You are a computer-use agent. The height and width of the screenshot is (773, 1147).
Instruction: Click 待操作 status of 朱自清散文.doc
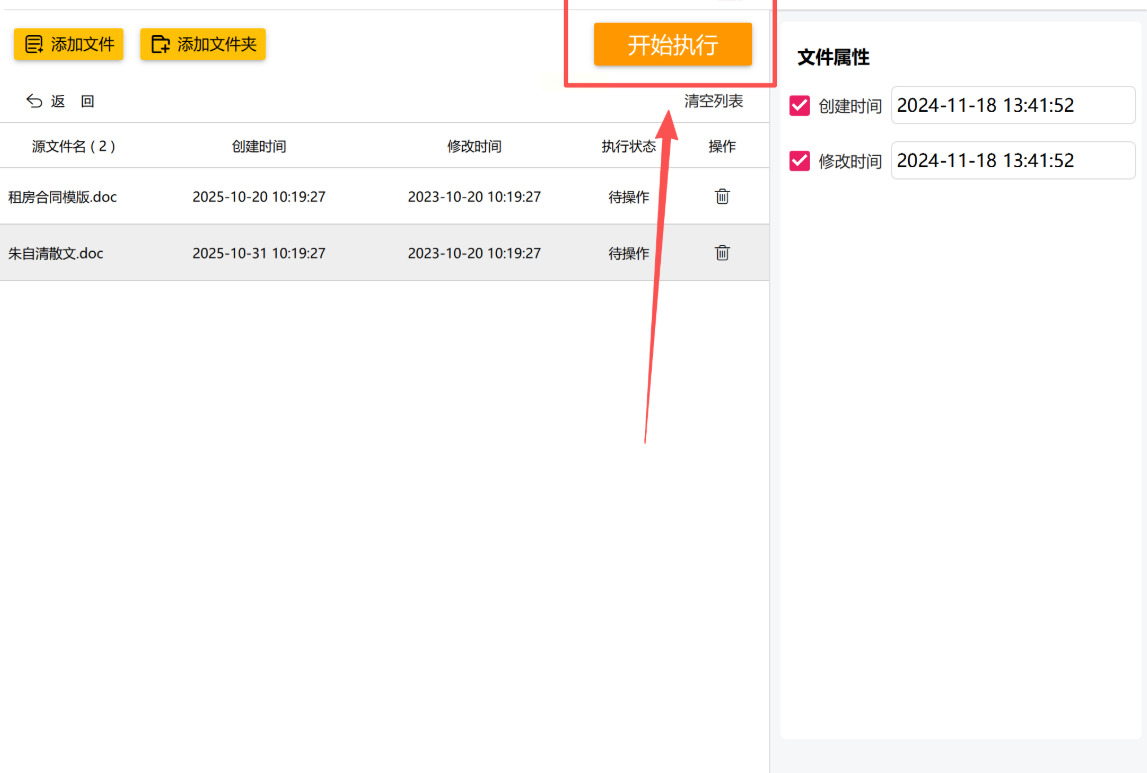click(x=628, y=253)
